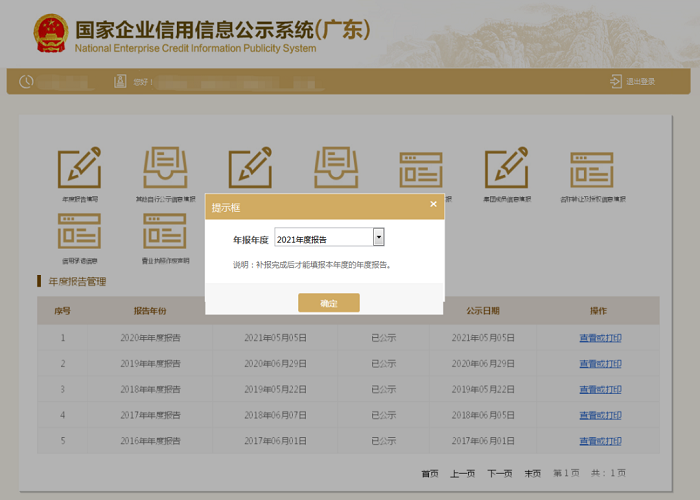Screen dimensions: 700x500
Task: Click the 报告年份 column header
Action: tap(150, 310)
